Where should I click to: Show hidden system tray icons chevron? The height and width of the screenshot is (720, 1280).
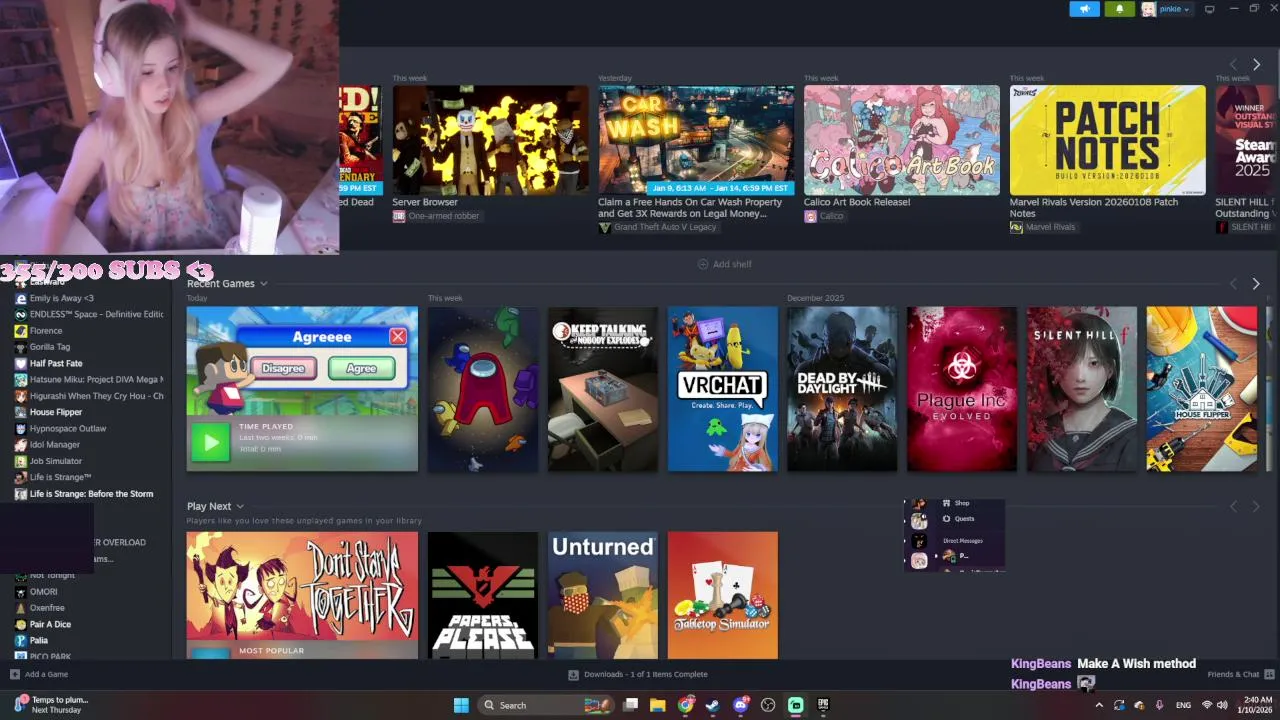coord(1098,705)
